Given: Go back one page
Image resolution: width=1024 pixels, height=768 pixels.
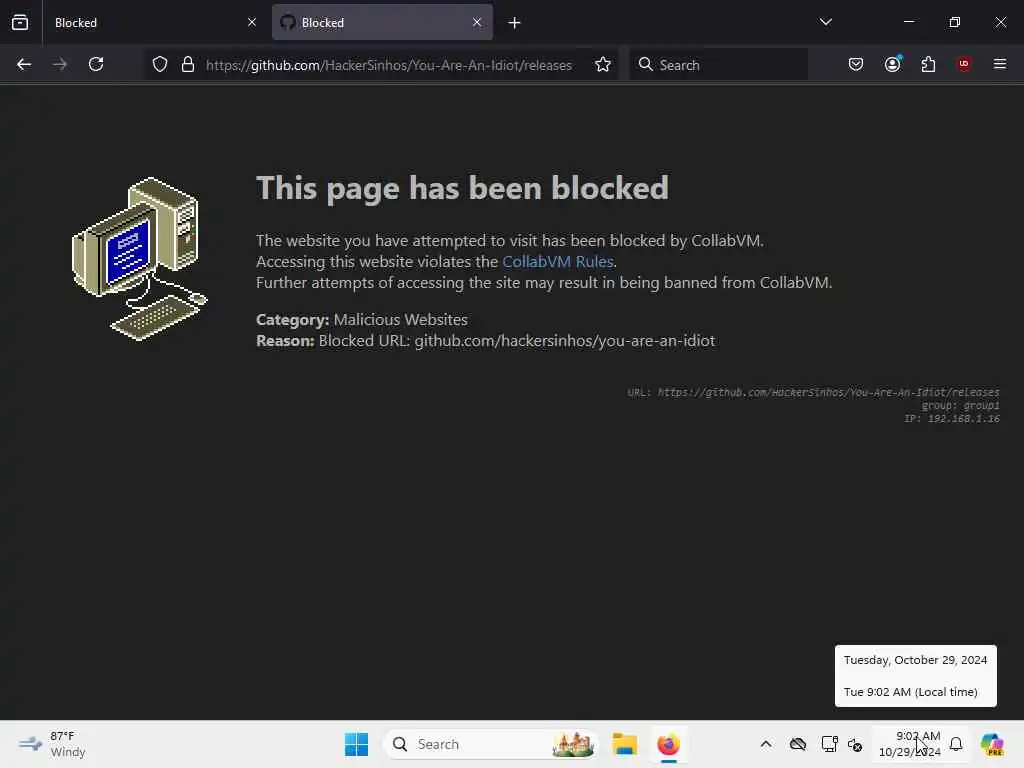Looking at the screenshot, I should coord(24,64).
